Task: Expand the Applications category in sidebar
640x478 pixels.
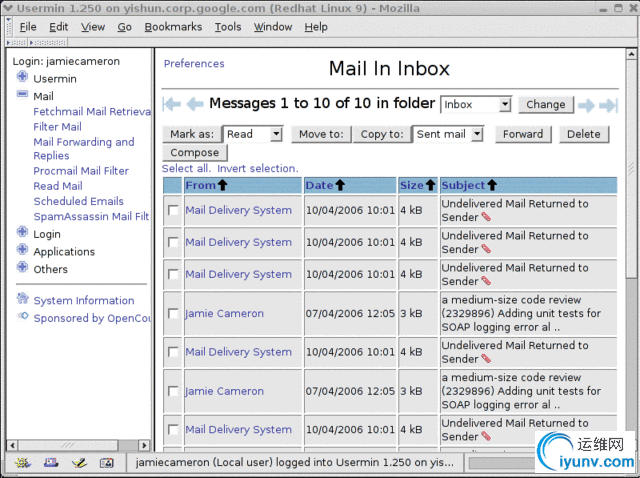Action: point(22,250)
